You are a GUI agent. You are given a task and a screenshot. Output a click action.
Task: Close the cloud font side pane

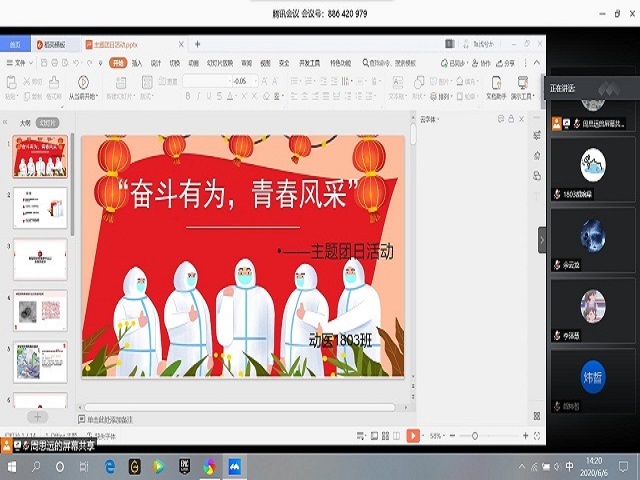click(521, 119)
